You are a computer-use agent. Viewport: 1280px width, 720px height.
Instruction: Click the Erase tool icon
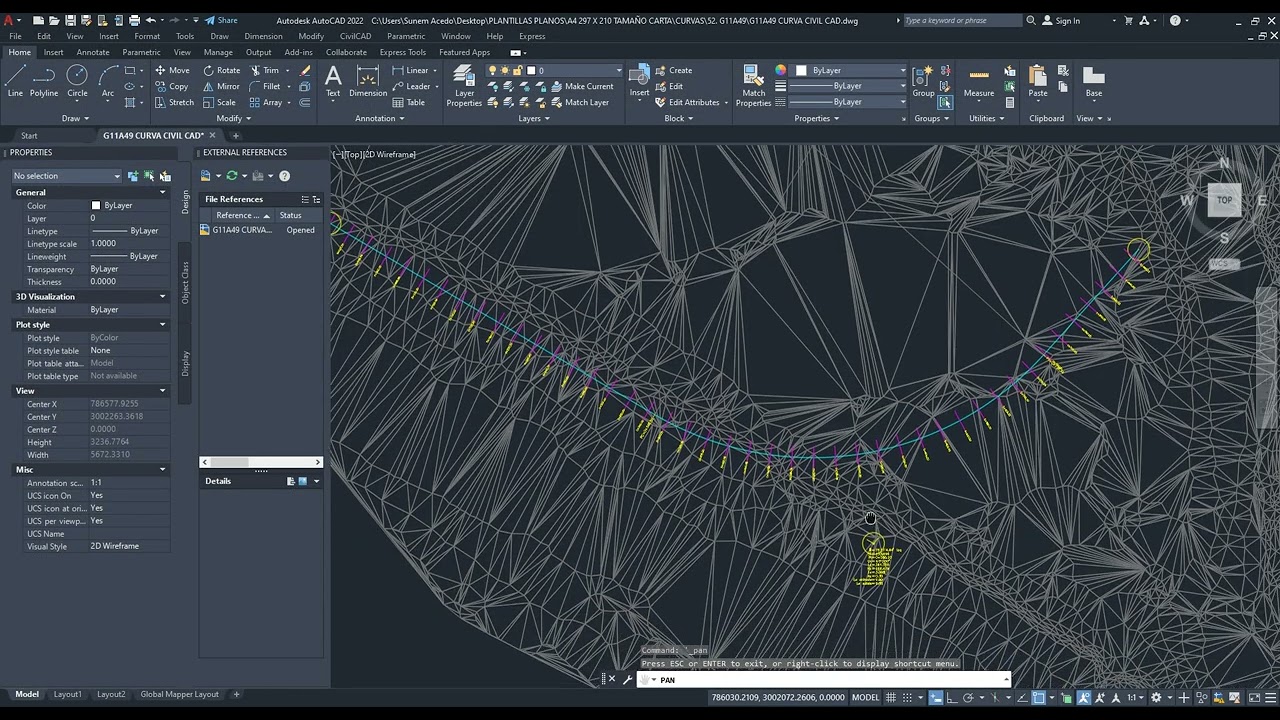[305, 70]
